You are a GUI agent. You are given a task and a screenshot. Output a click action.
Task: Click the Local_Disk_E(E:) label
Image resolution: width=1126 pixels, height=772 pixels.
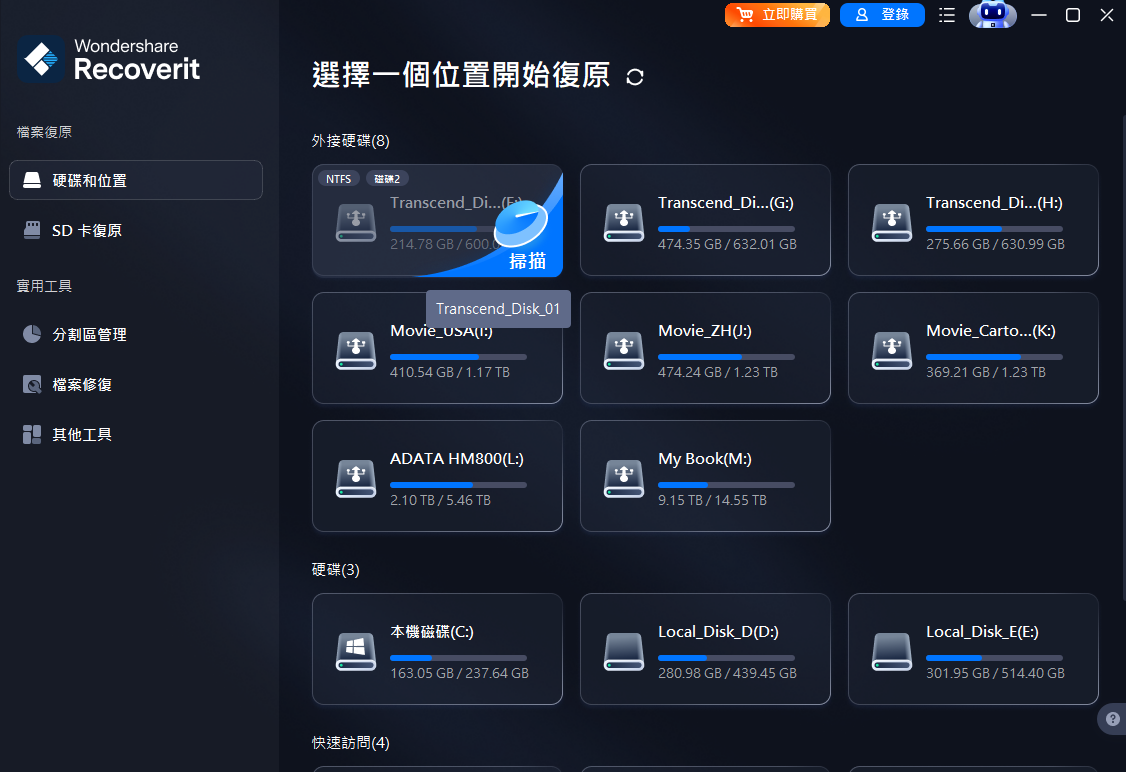click(982, 632)
